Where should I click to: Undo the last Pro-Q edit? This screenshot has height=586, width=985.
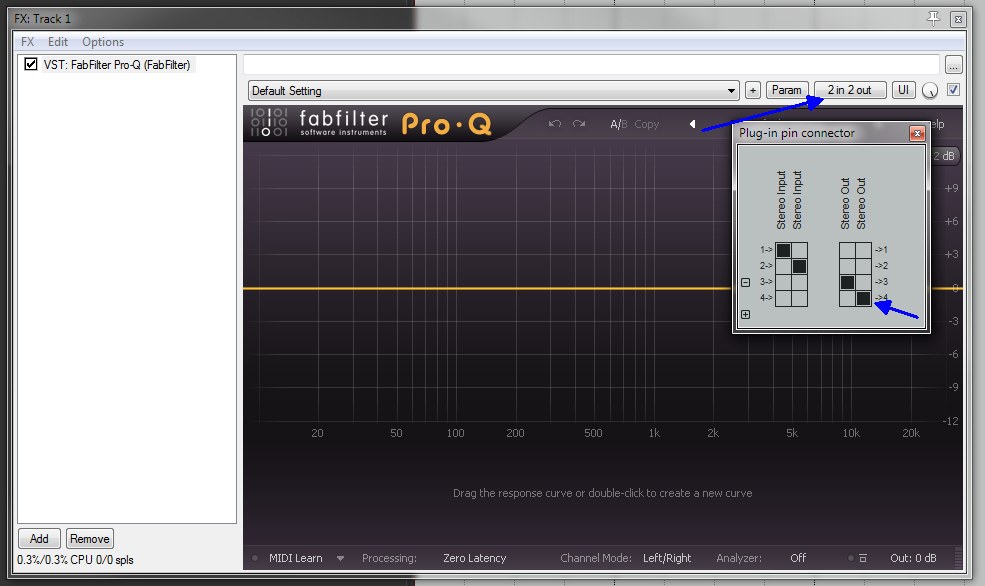[554, 124]
